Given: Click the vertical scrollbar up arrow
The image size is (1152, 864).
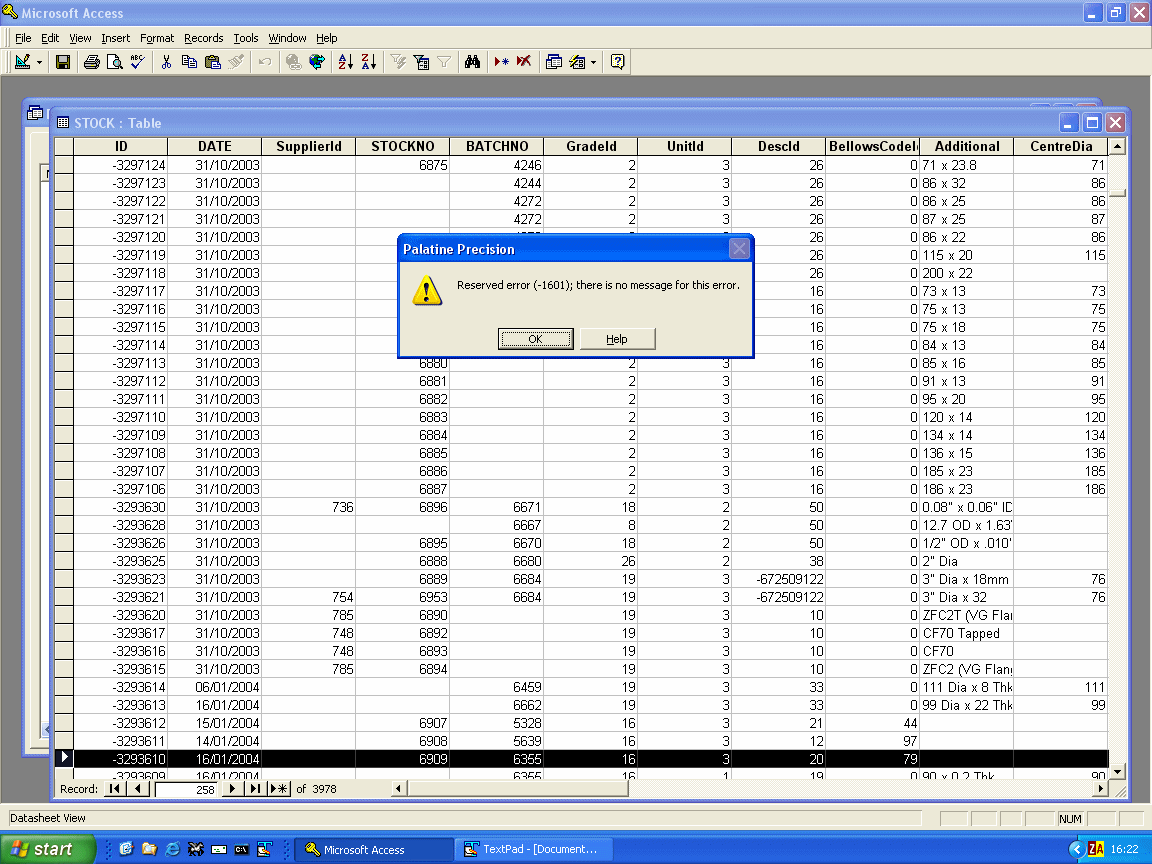Looking at the screenshot, I should tap(1117, 146).
